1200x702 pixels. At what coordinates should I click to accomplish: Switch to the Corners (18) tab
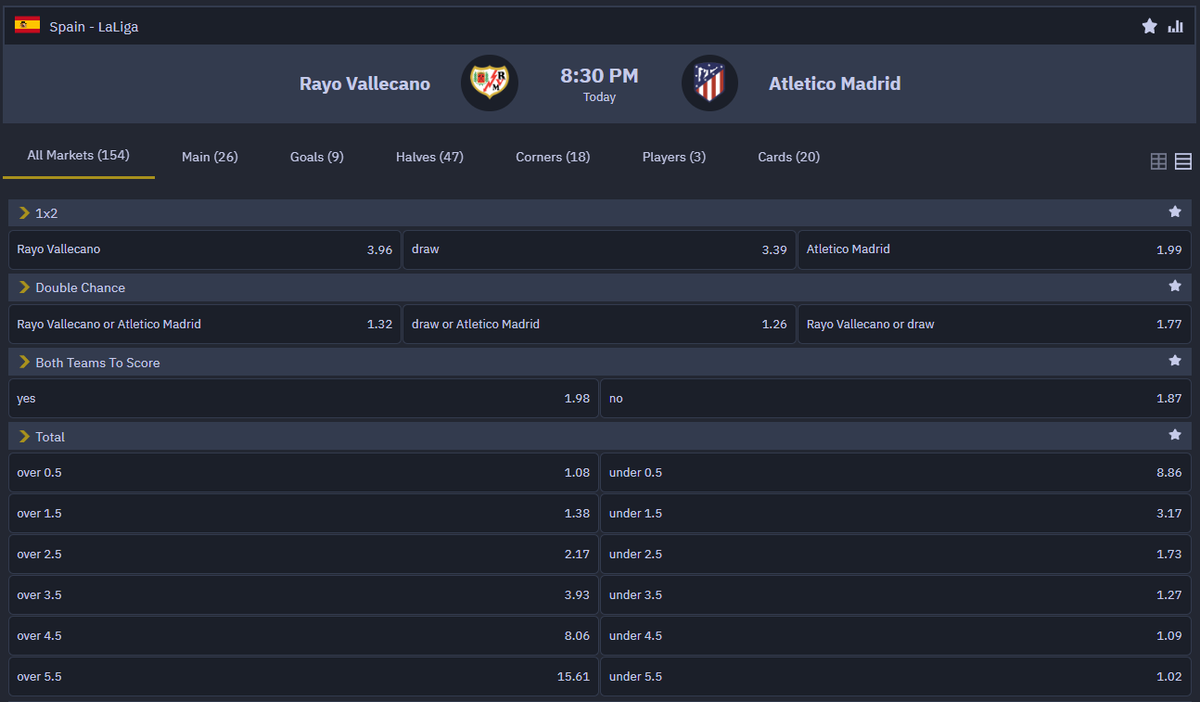point(553,157)
